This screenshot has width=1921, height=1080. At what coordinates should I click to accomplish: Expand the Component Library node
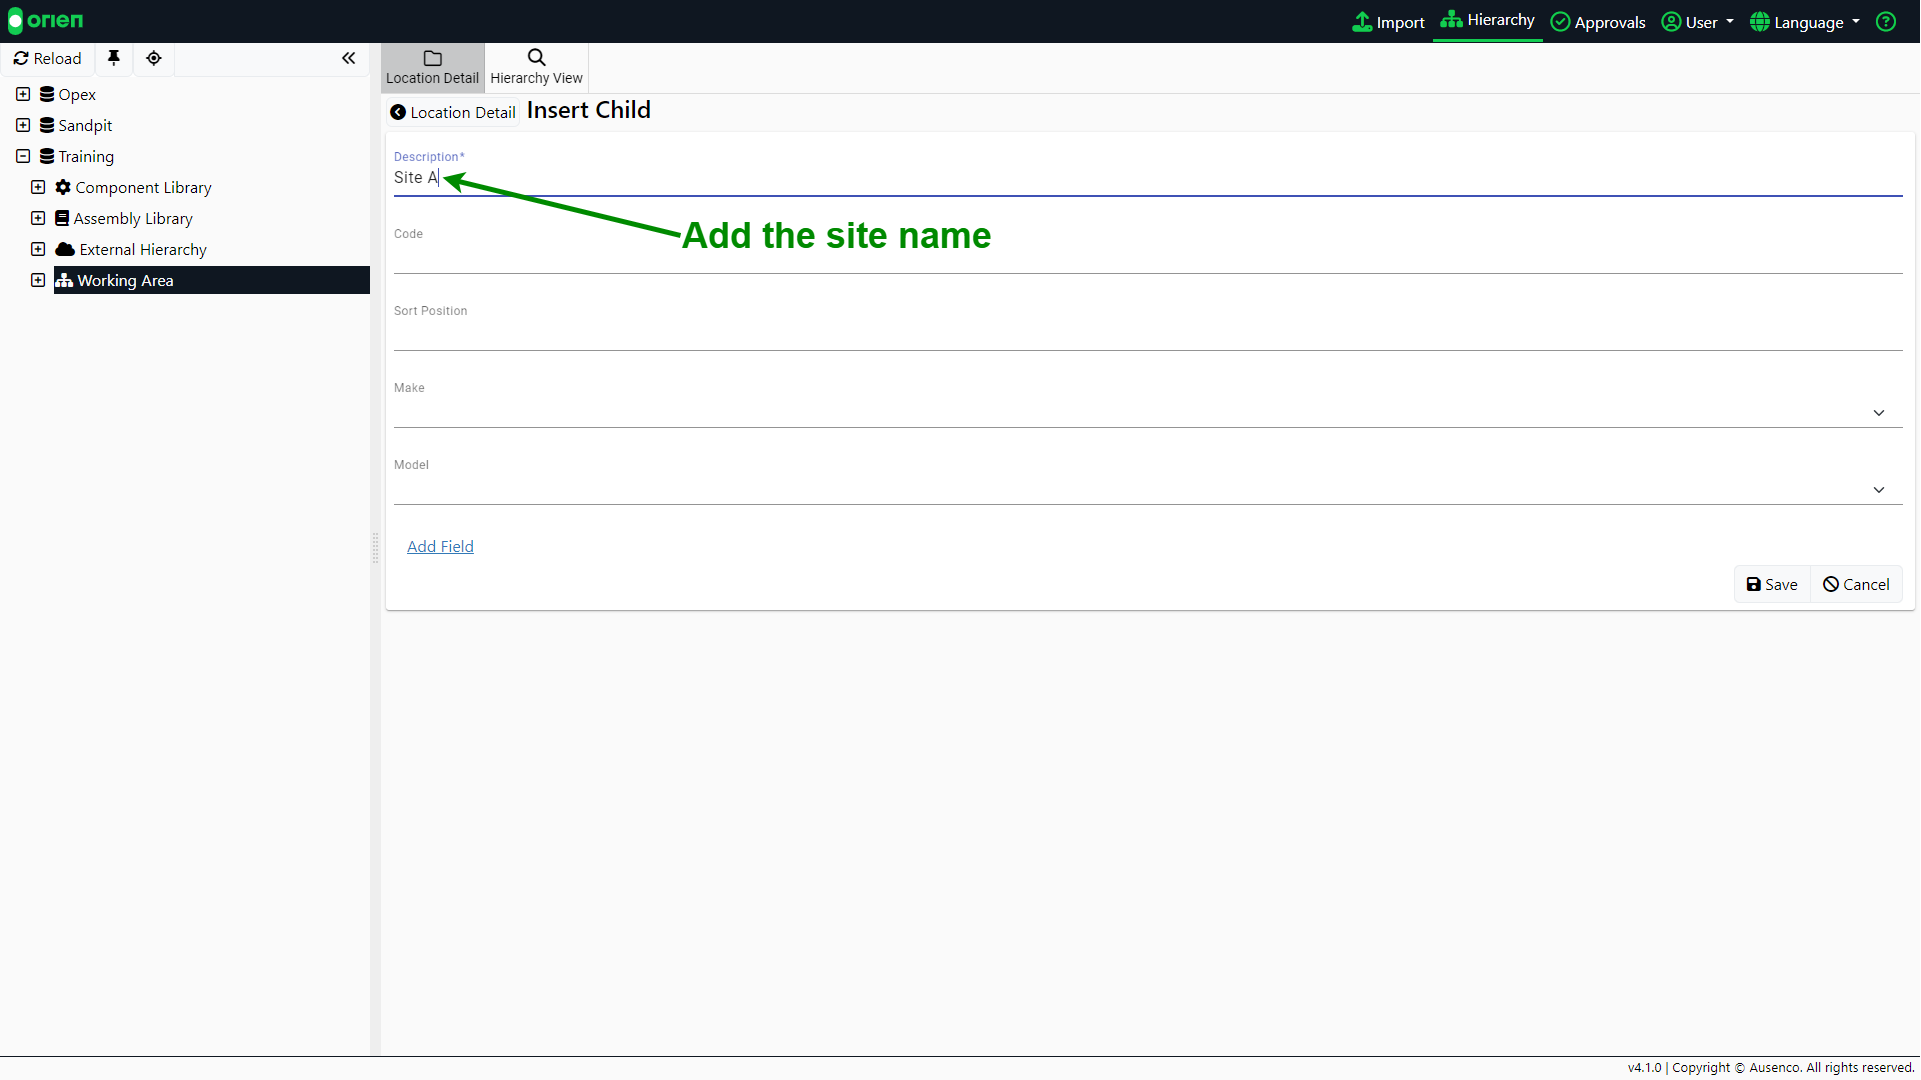pyautogui.click(x=38, y=187)
